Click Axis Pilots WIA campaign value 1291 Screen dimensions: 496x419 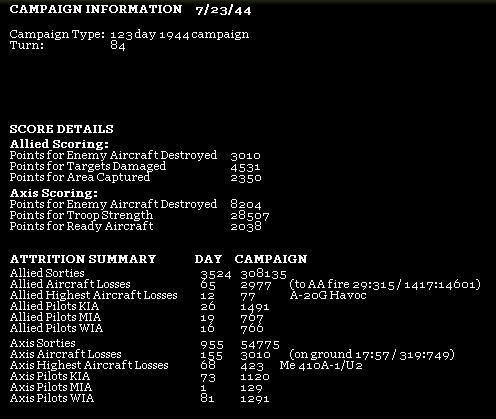coord(255,399)
